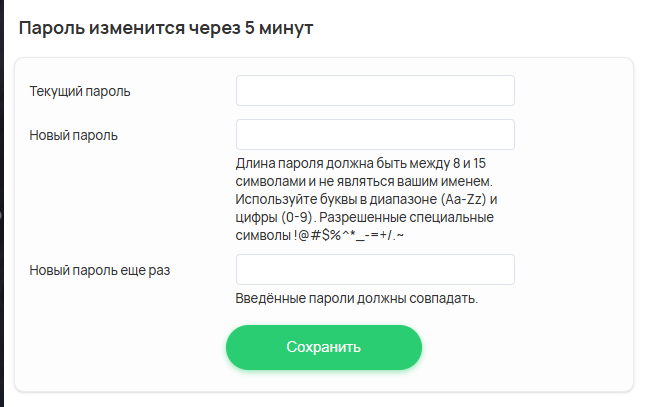The width and height of the screenshot is (664, 407).
Task: Select the Новый пароль еще раз field
Action: tap(375, 270)
